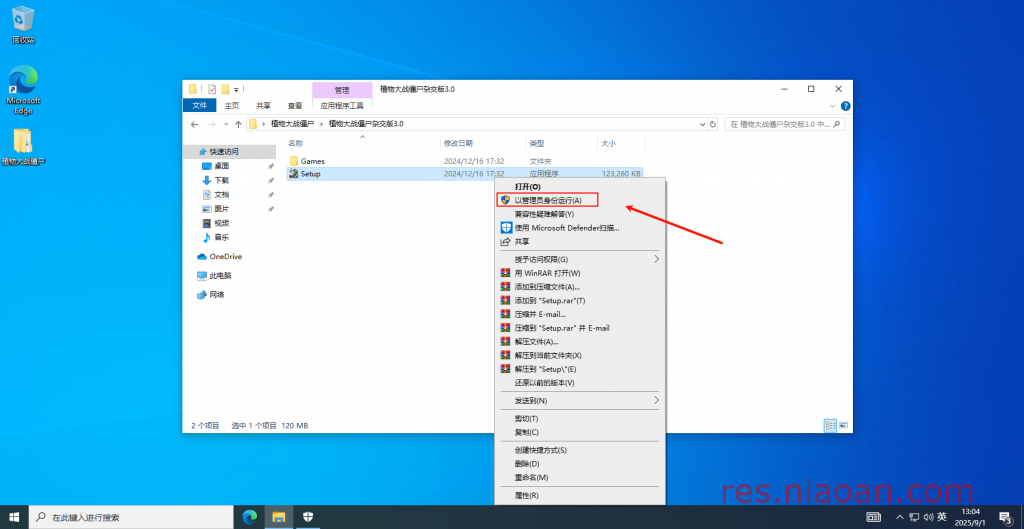The image size is (1024, 529).
Task: Select 添加到 "Setup.rar" menu entry
Action: point(580,300)
